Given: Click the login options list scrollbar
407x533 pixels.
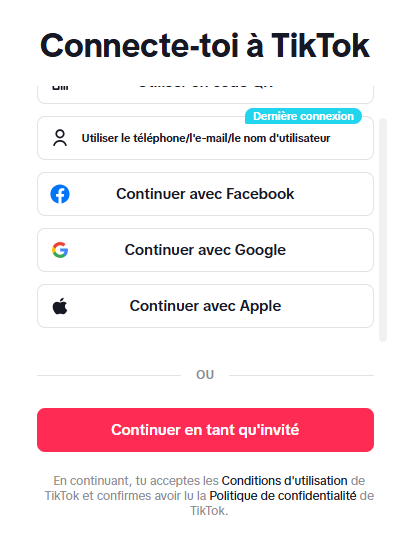Looking at the screenshot, I should point(383,230).
